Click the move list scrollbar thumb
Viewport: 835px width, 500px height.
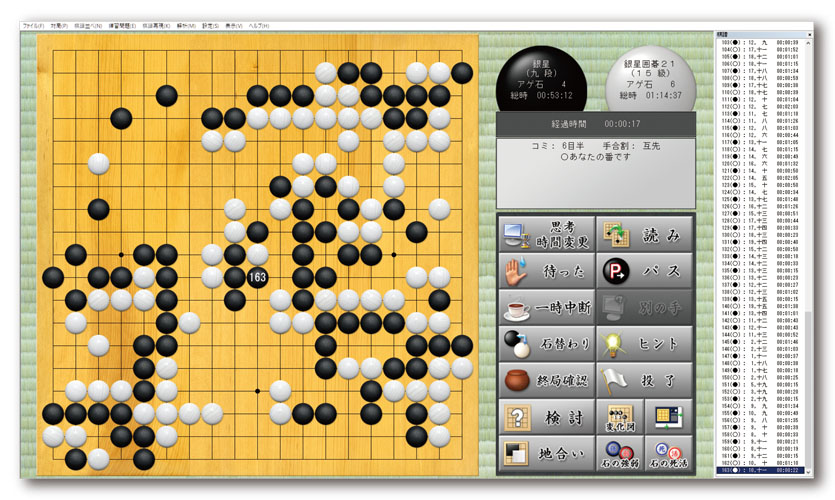tap(809, 389)
